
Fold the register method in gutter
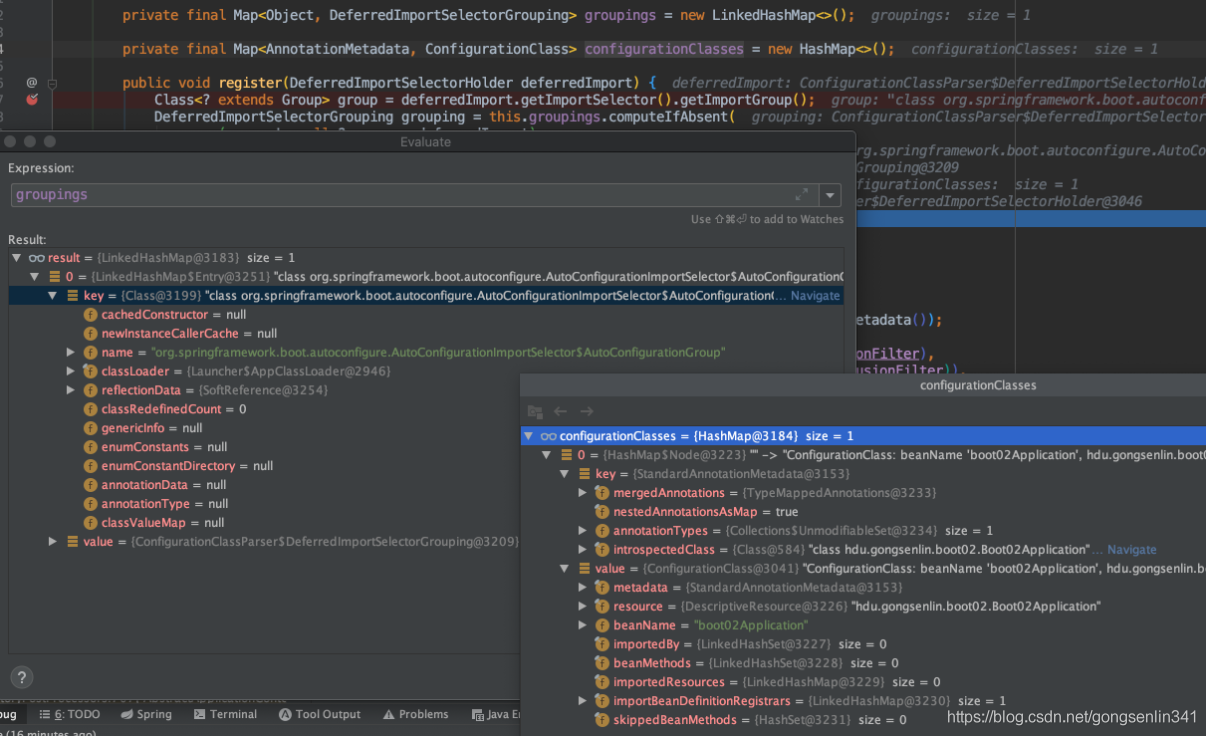coord(52,84)
